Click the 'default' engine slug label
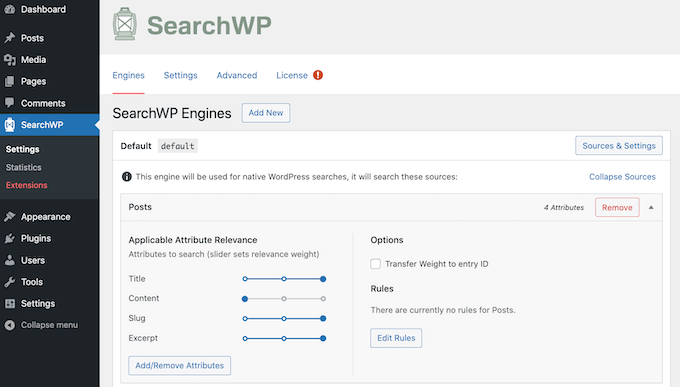The height and width of the screenshot is (387, 680). pos(177,146)
